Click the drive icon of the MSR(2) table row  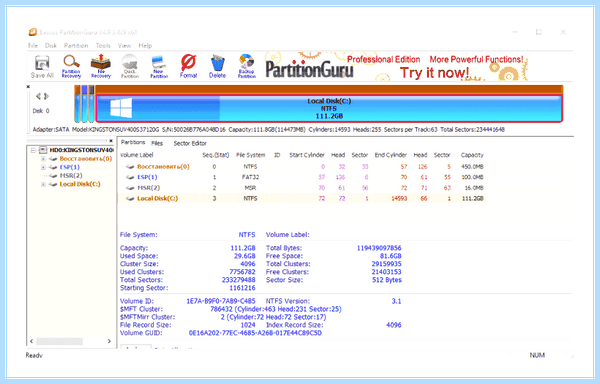pyautogui.click(x=130, y=188)
